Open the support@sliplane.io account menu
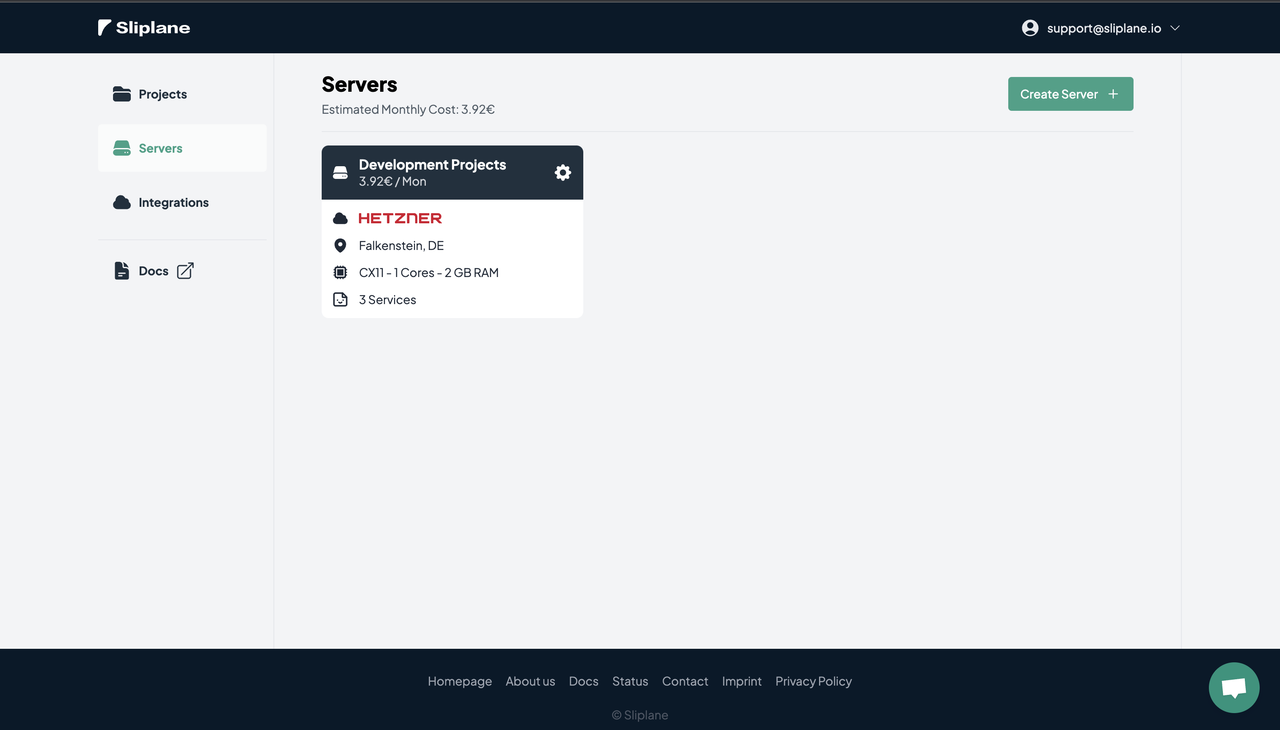This screenshot has width=1280, height=730. click(1101, 28)
